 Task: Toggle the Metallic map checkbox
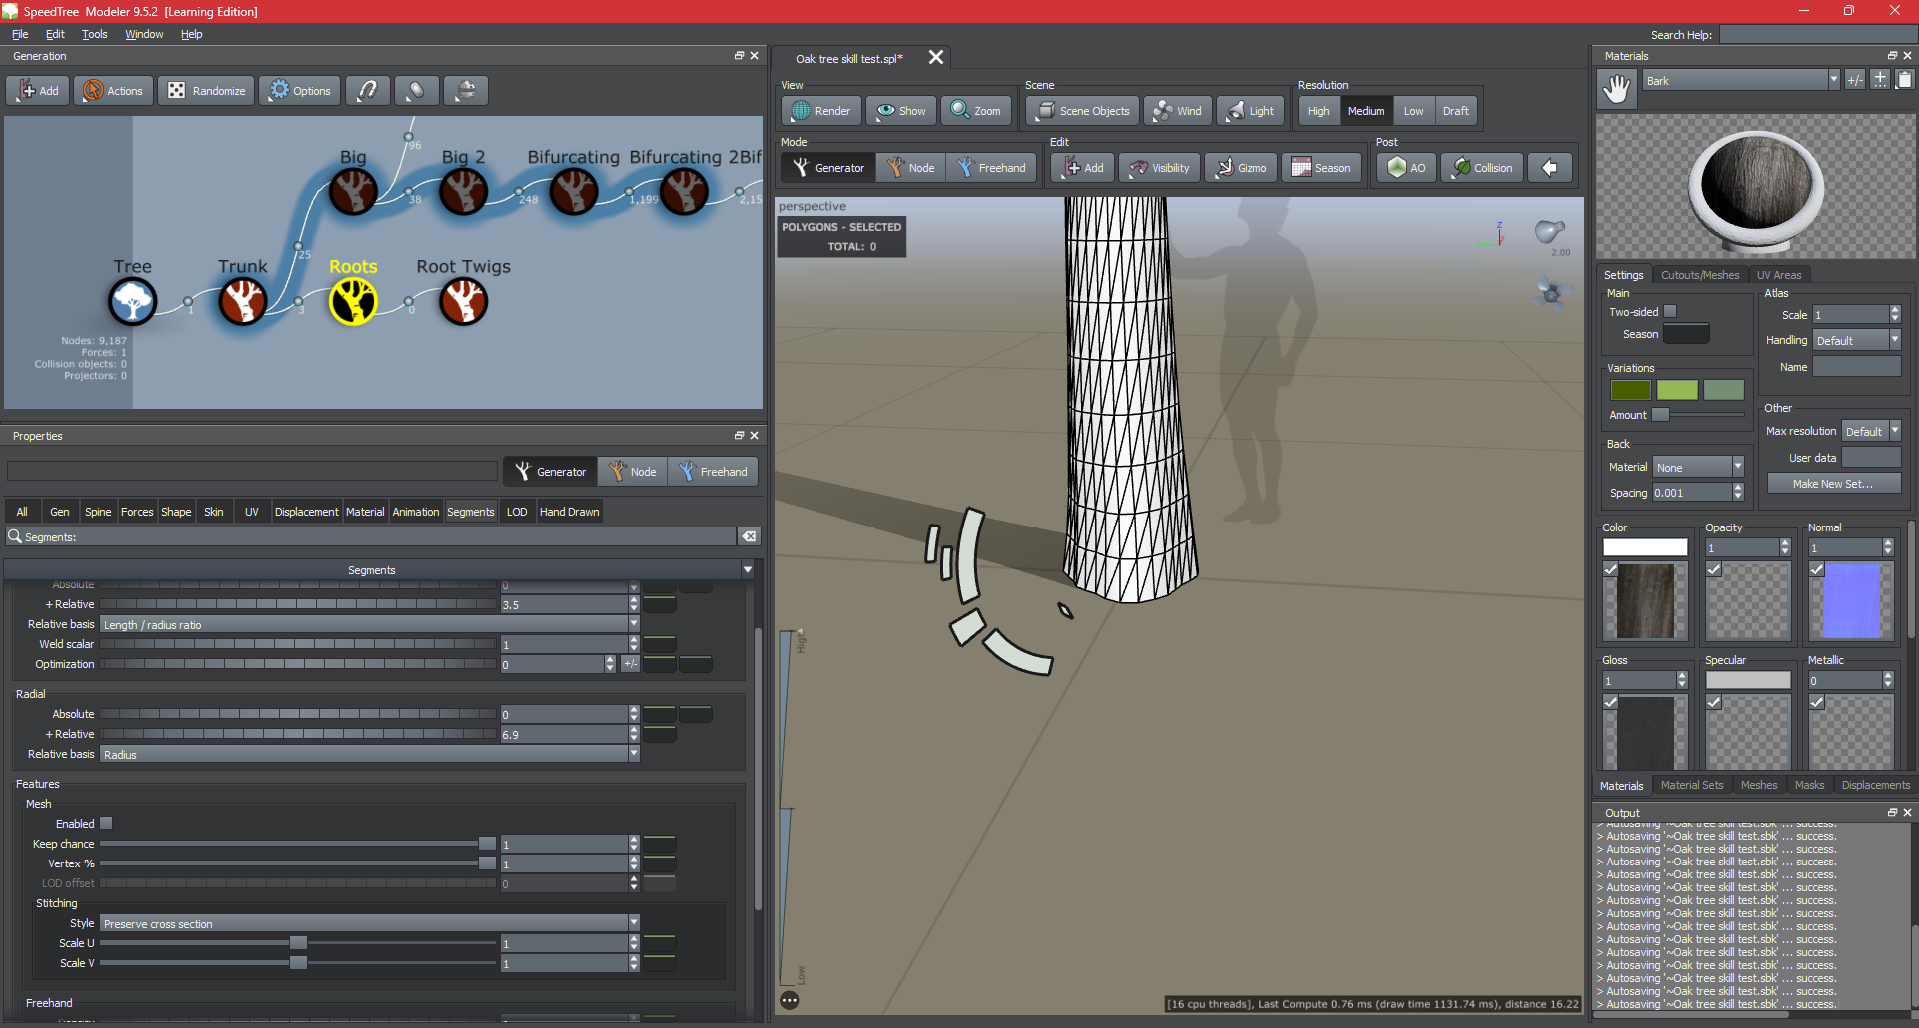pyautogui.click(x=1816, y=702)
